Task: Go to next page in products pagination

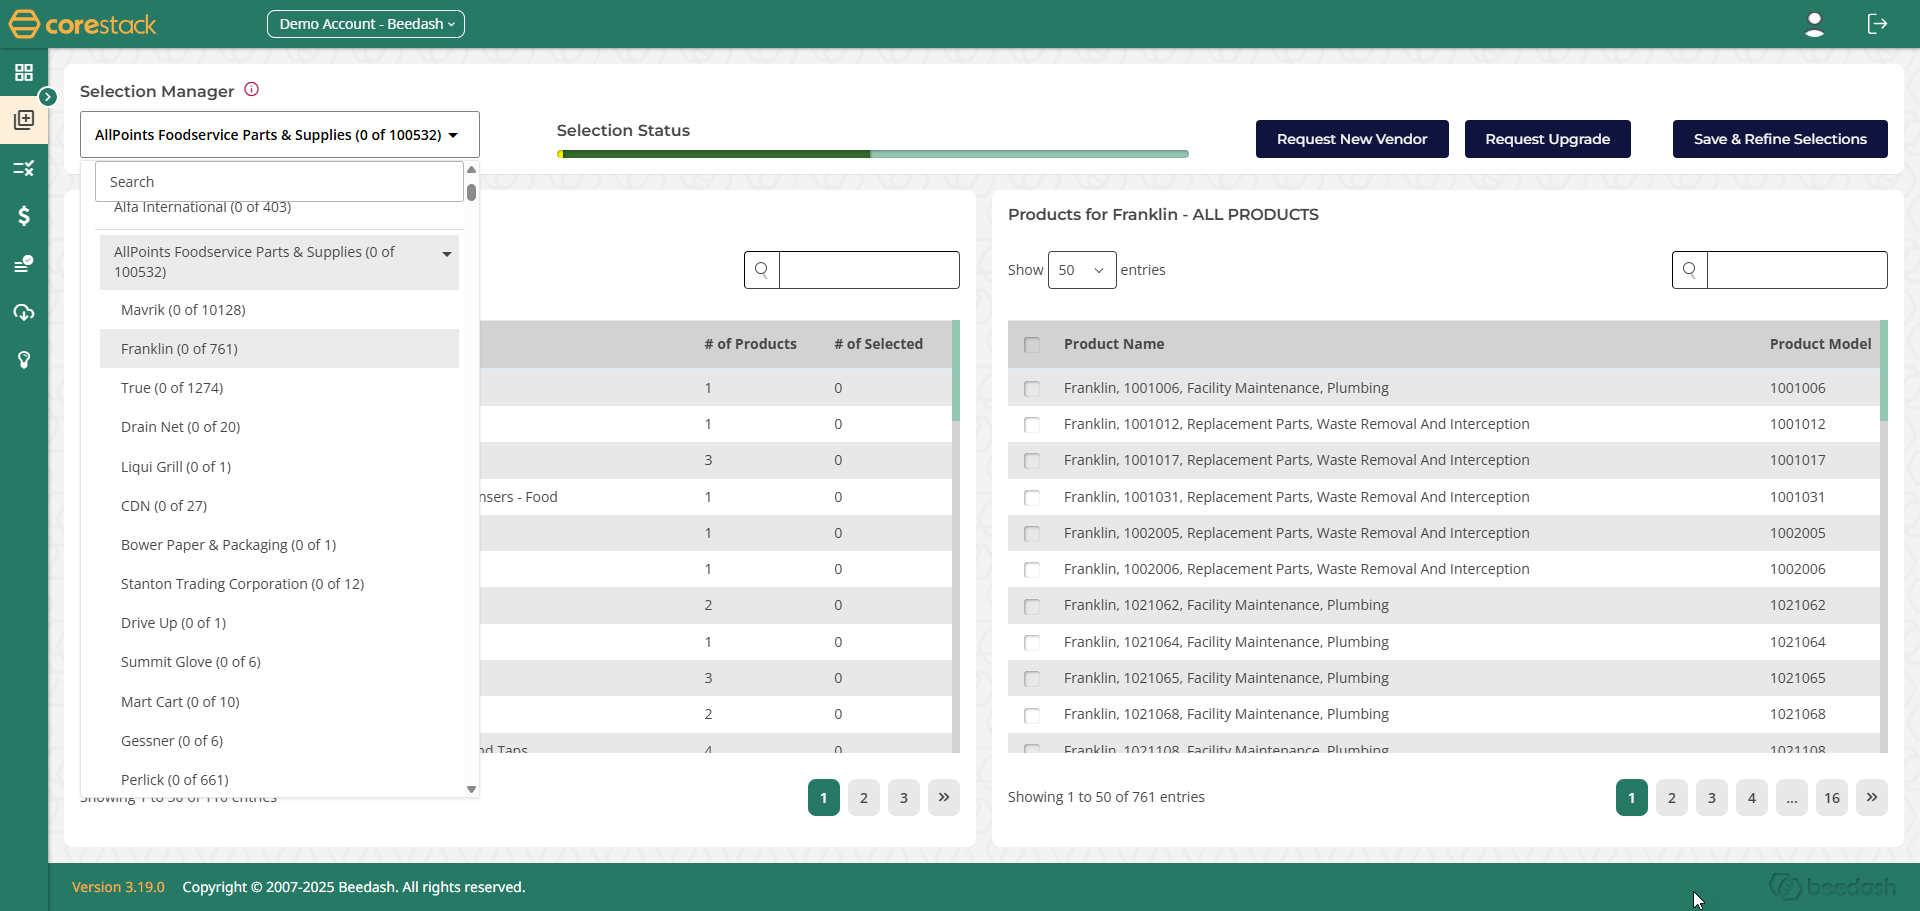Action: click(1872, 797)
